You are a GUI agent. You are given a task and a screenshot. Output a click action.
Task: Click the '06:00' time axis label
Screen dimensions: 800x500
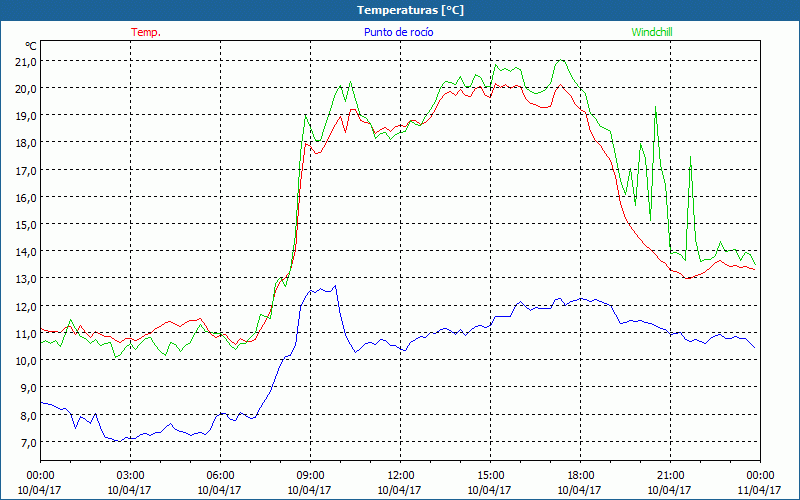[220, 476]
